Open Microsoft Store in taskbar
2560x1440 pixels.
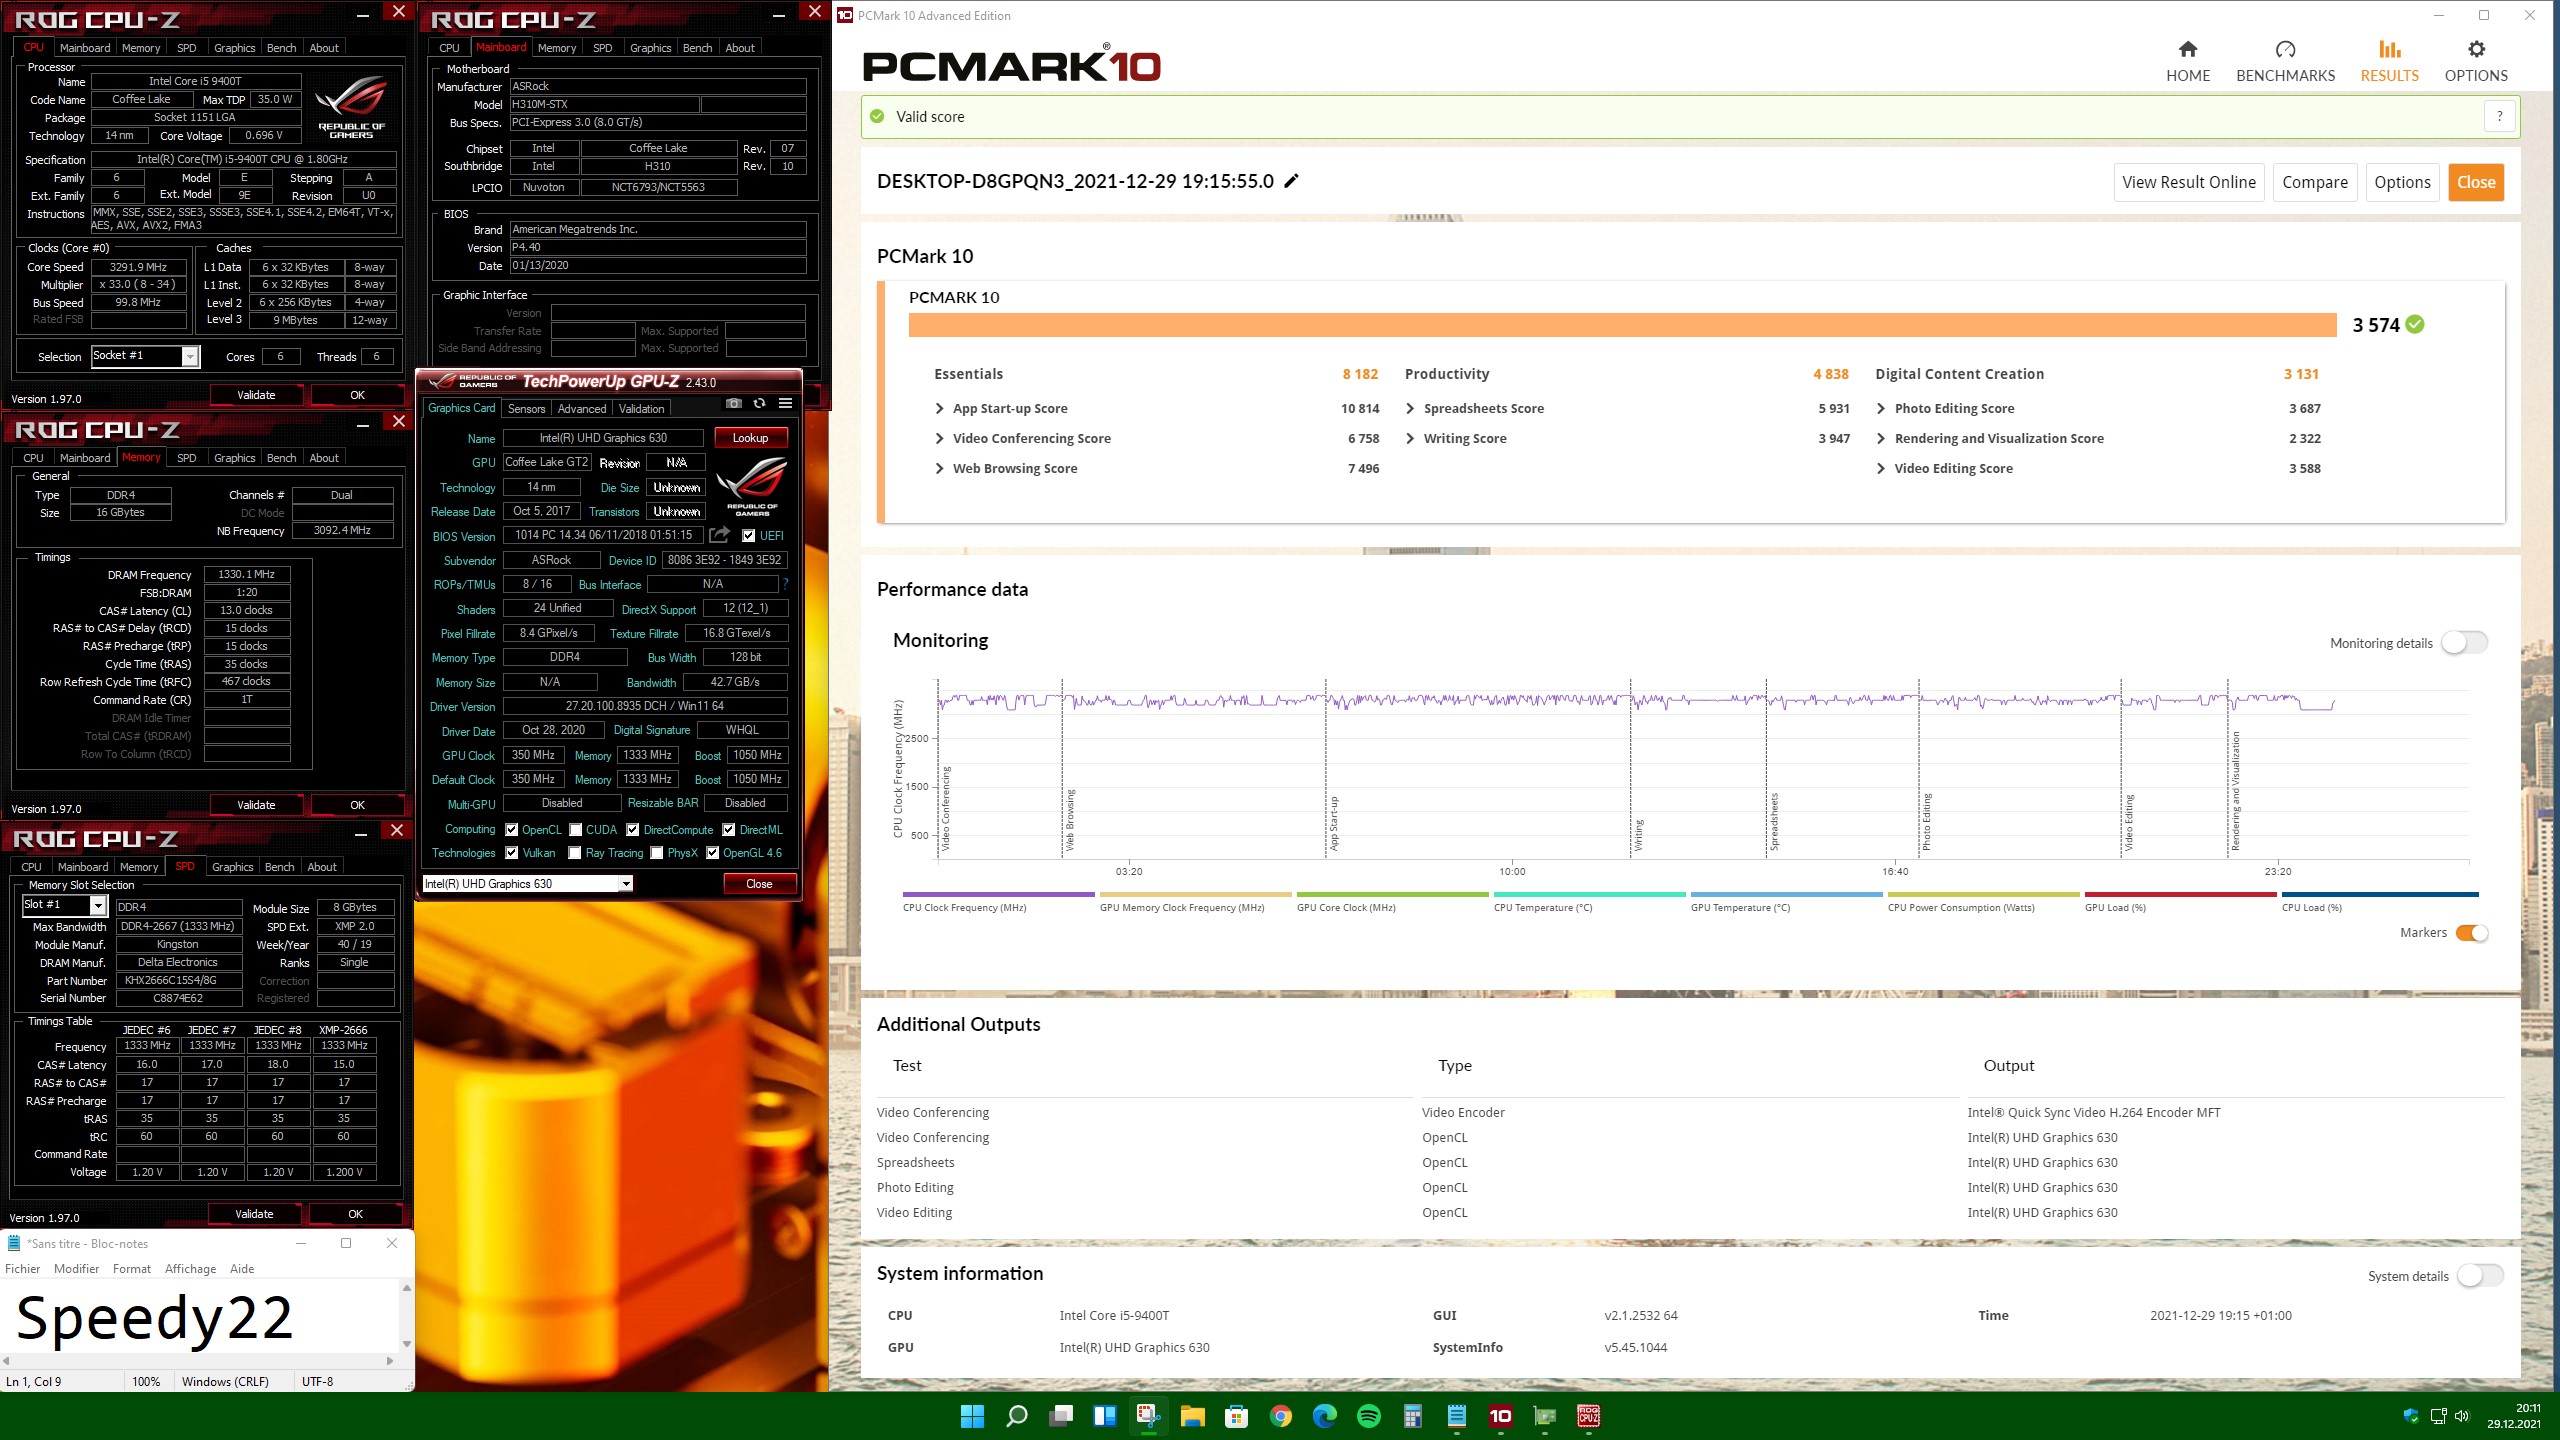[x=1236, y=1416]
